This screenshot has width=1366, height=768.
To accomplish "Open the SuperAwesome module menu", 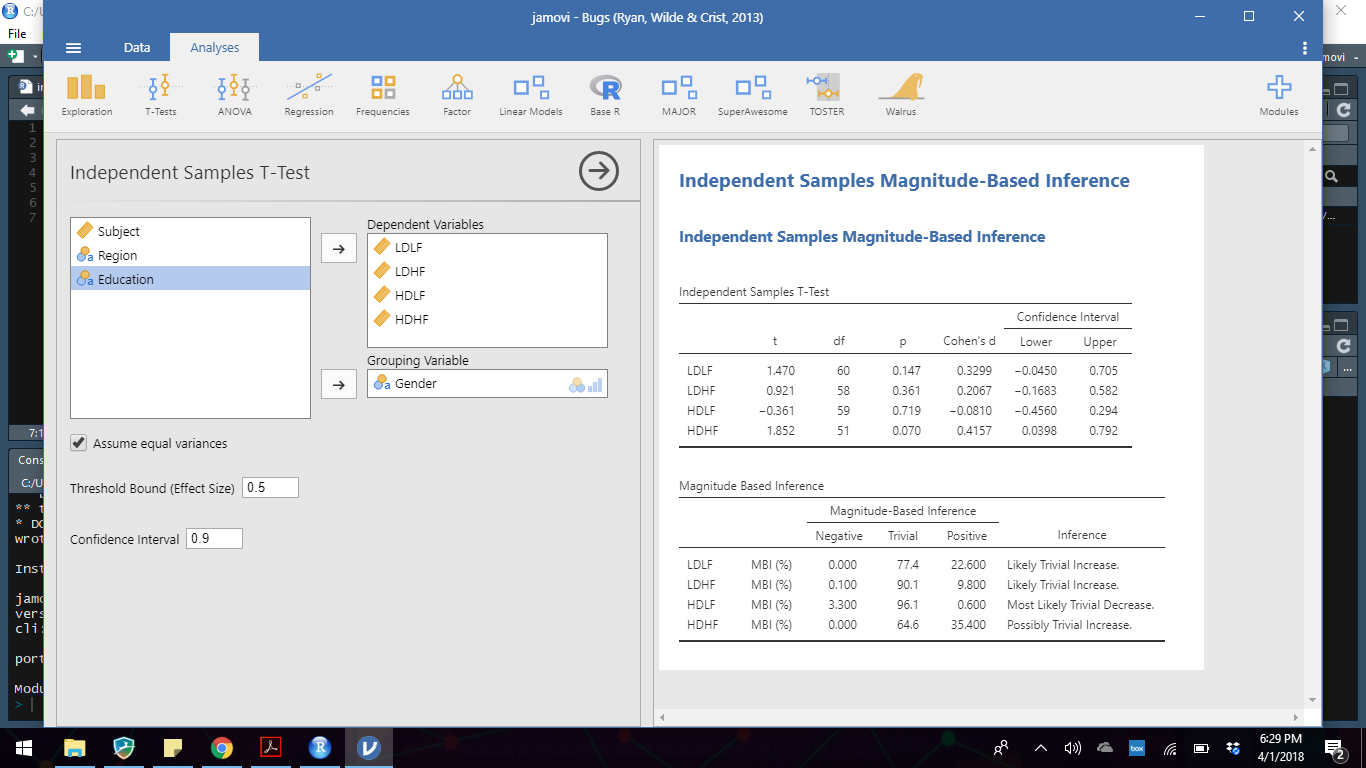I will [753, 96].
